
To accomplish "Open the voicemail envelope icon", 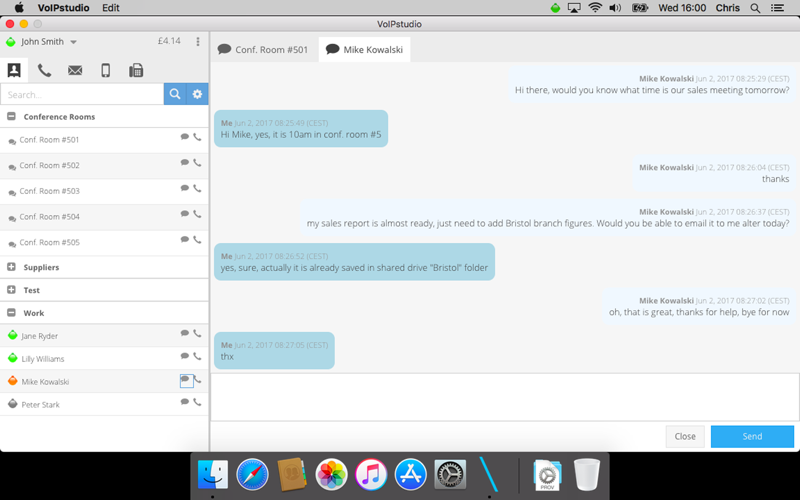I will [x=75, y=70].
